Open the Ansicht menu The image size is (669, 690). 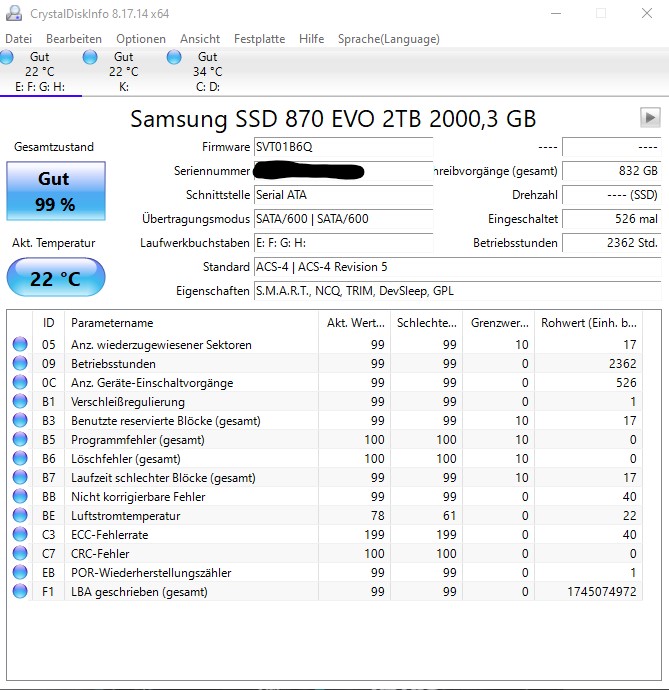200,39
